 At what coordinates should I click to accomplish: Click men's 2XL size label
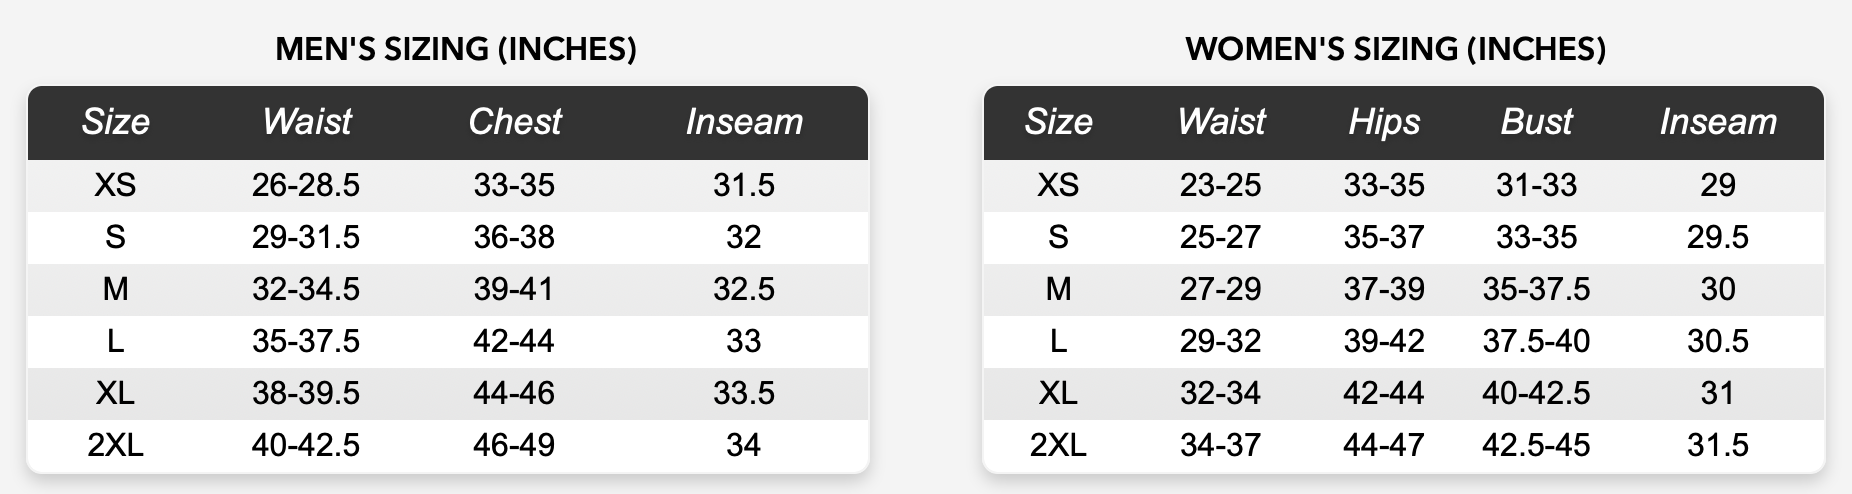115,445
